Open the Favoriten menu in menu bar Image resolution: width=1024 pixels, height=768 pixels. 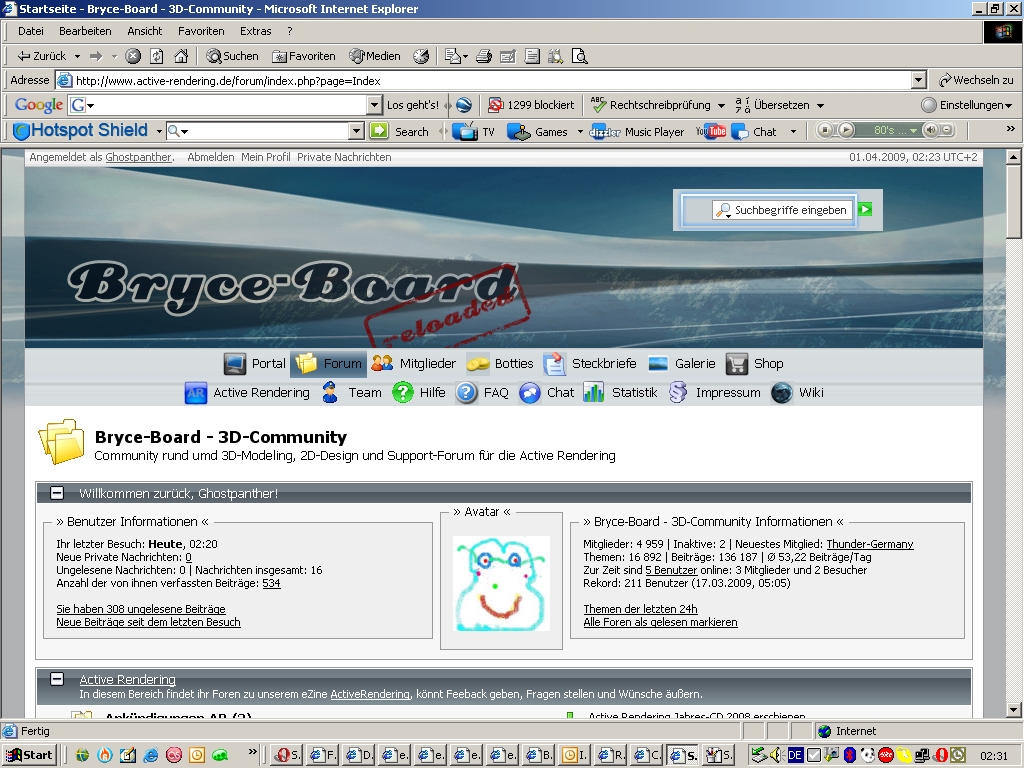201,31
